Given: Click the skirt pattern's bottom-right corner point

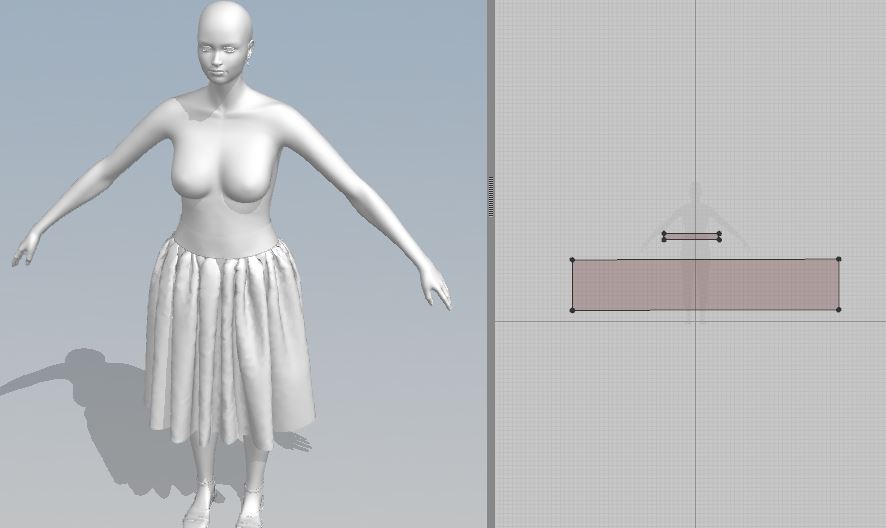Looking at the screenshot, I should (838, 309).
